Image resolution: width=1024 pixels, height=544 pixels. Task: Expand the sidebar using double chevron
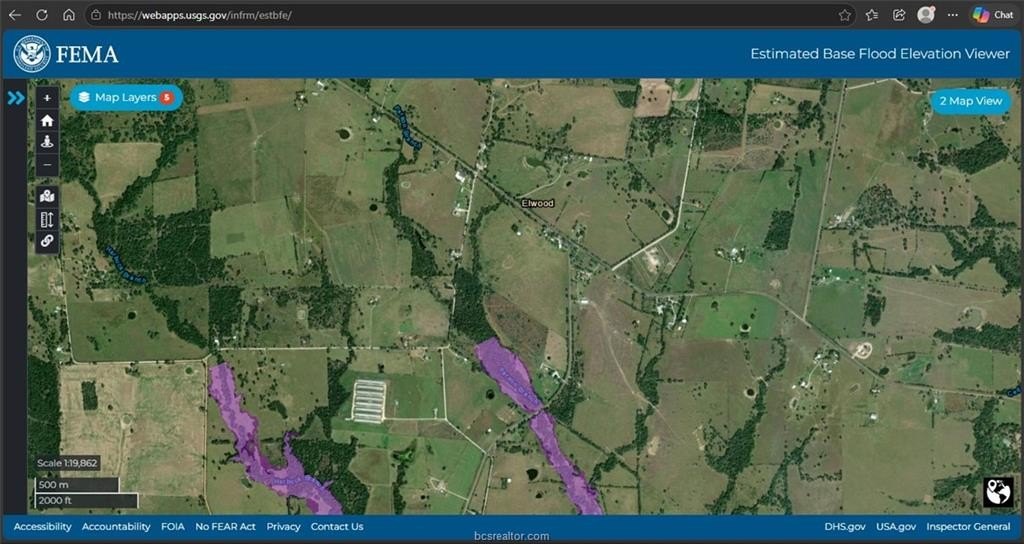click(x=16, y=98)
